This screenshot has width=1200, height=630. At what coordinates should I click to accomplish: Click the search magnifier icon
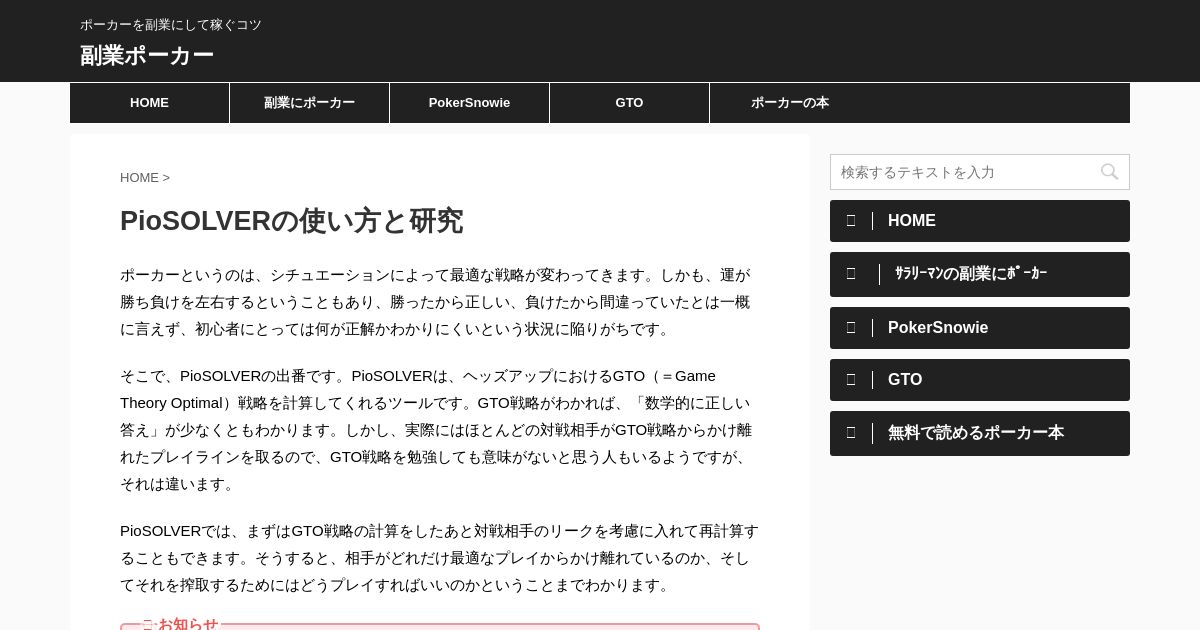coord(1109,172)
